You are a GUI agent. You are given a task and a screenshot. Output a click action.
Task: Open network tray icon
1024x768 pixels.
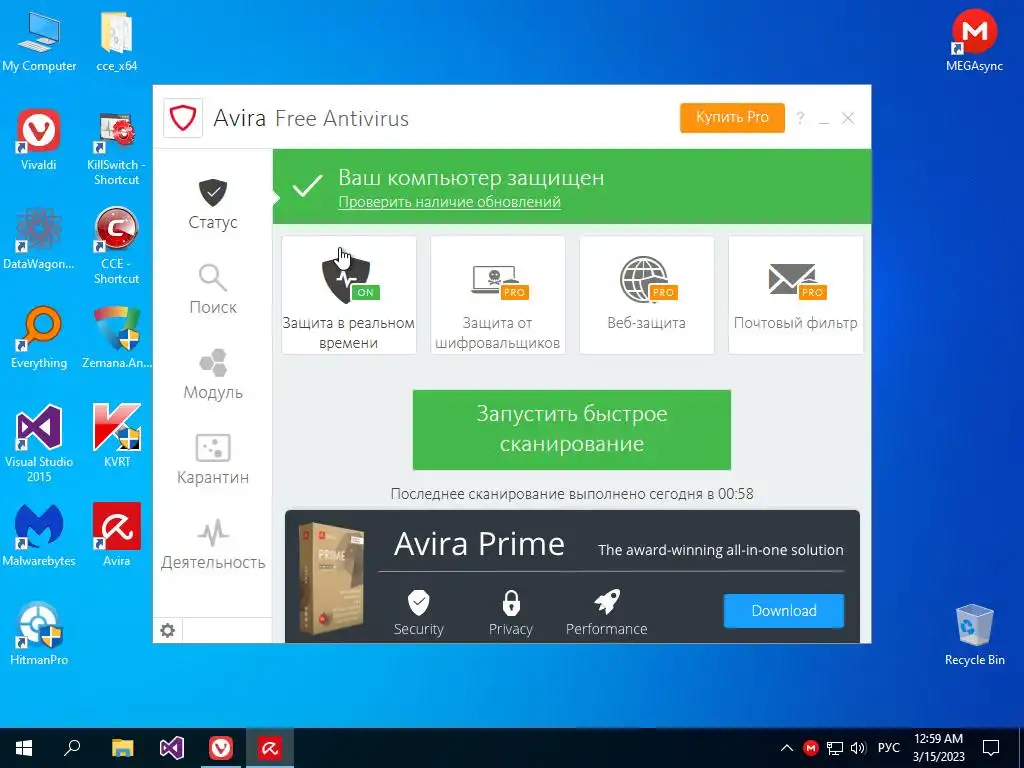(x=835, y=748)
